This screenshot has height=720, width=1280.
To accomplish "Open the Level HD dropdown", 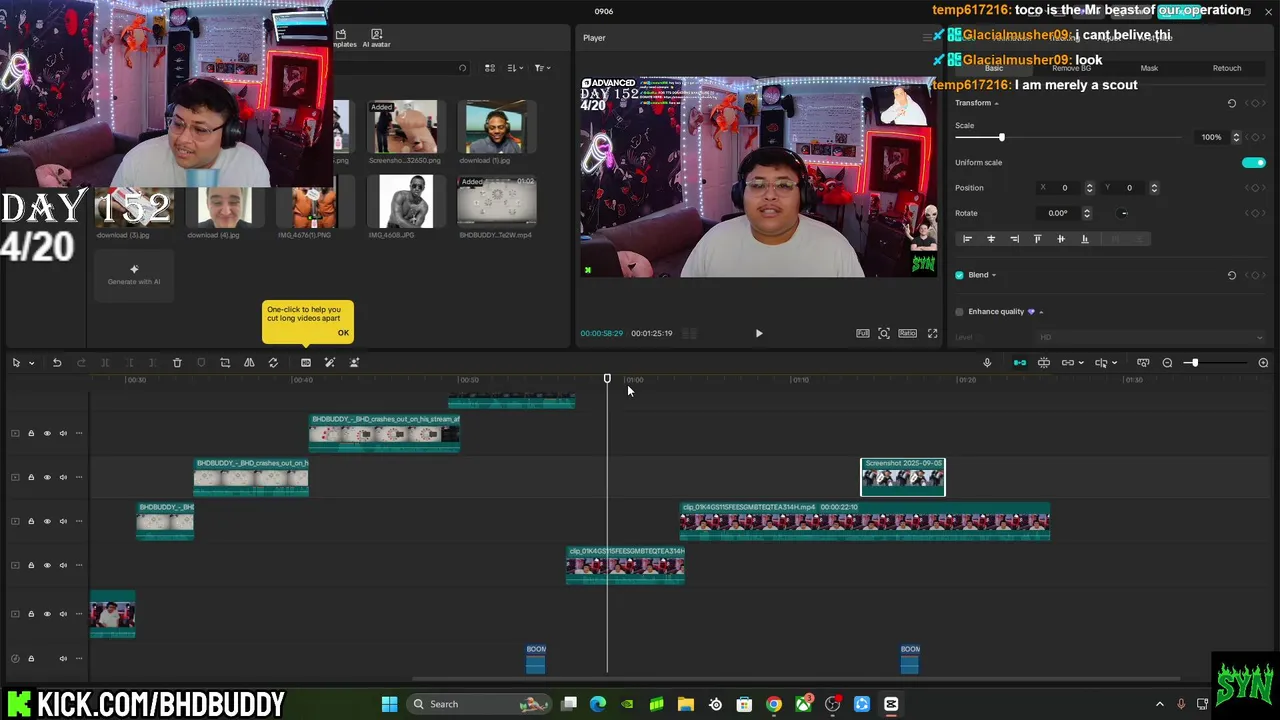I will 1150,337.
